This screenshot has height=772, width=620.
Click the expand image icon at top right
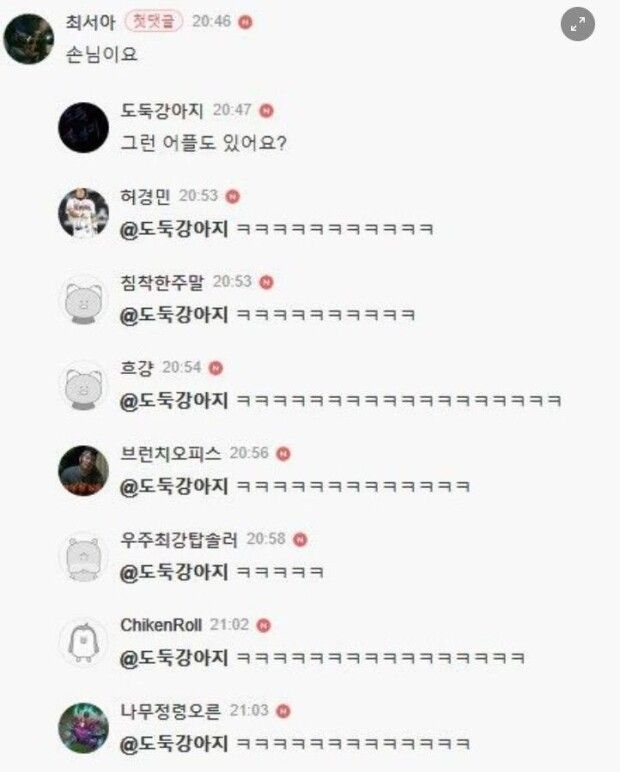pyautogui.click(x=578, y=24)
